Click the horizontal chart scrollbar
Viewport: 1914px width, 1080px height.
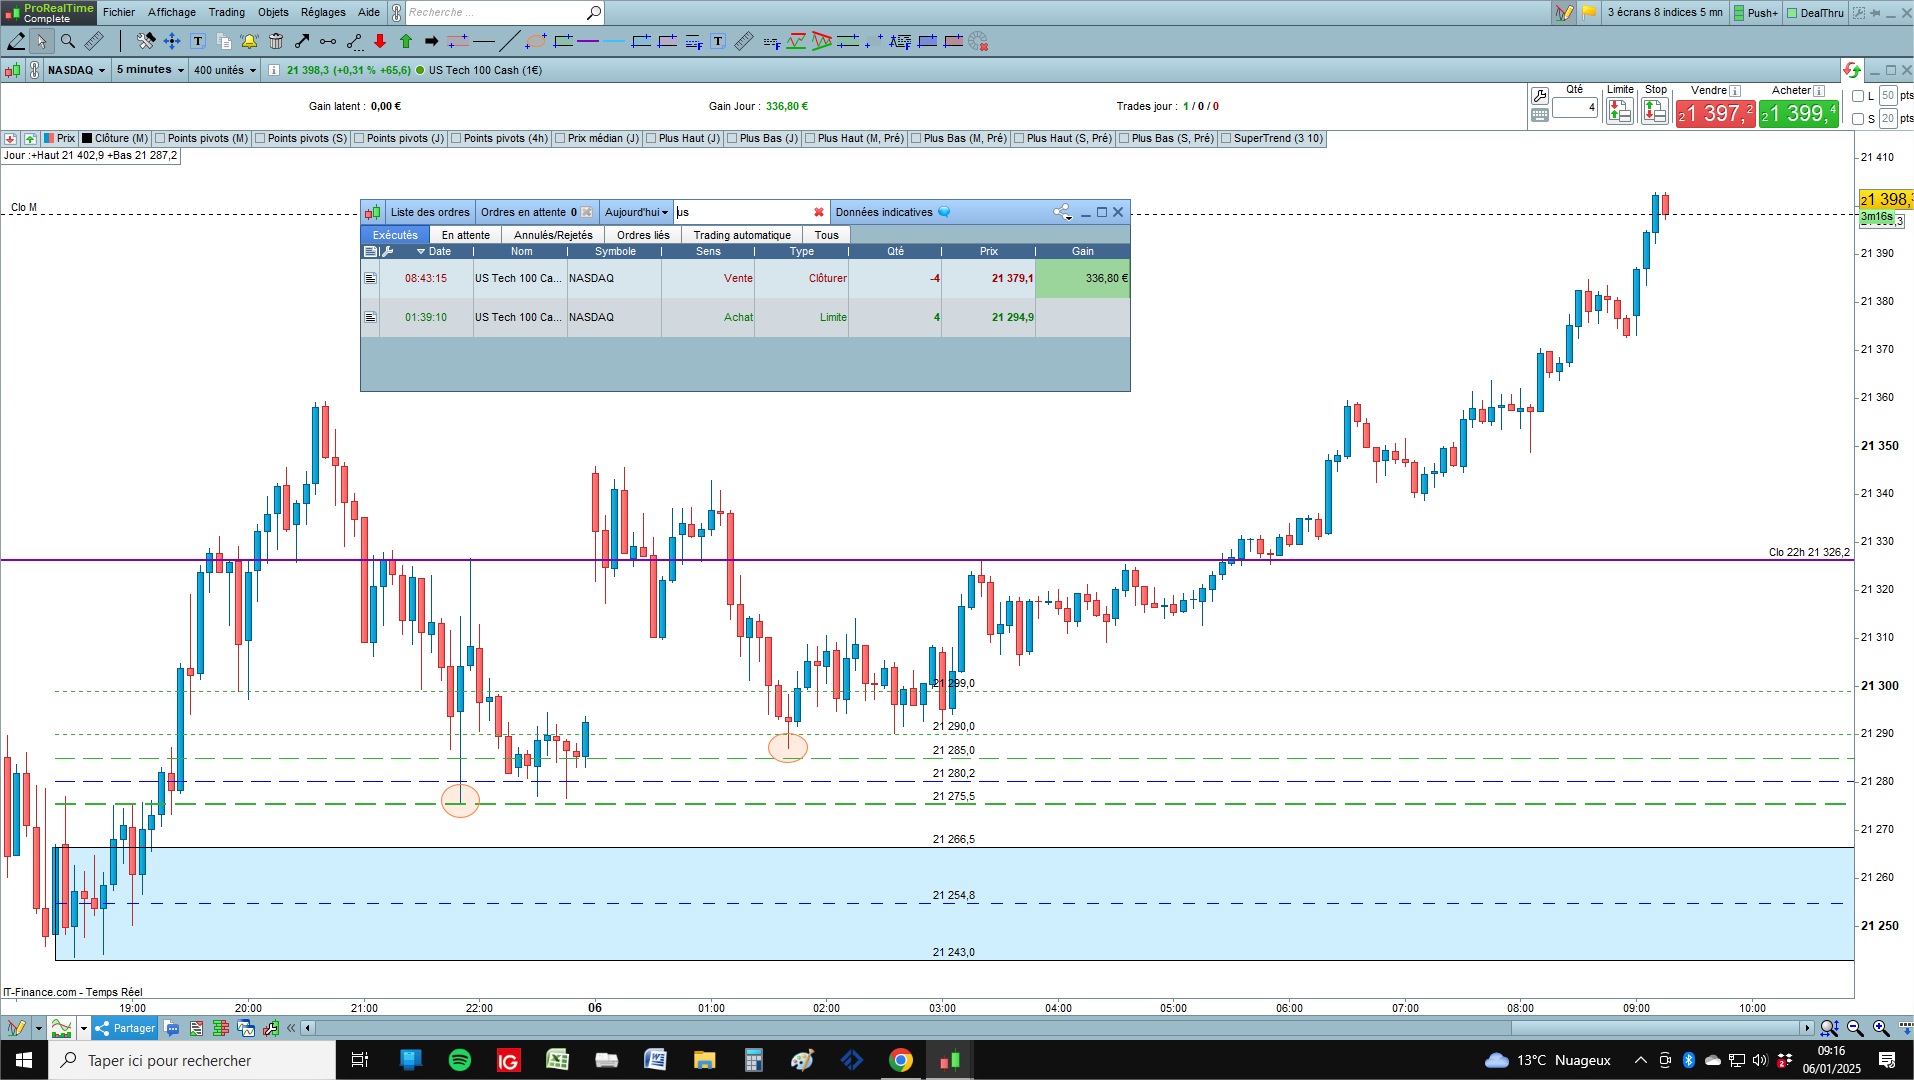1058,1028
